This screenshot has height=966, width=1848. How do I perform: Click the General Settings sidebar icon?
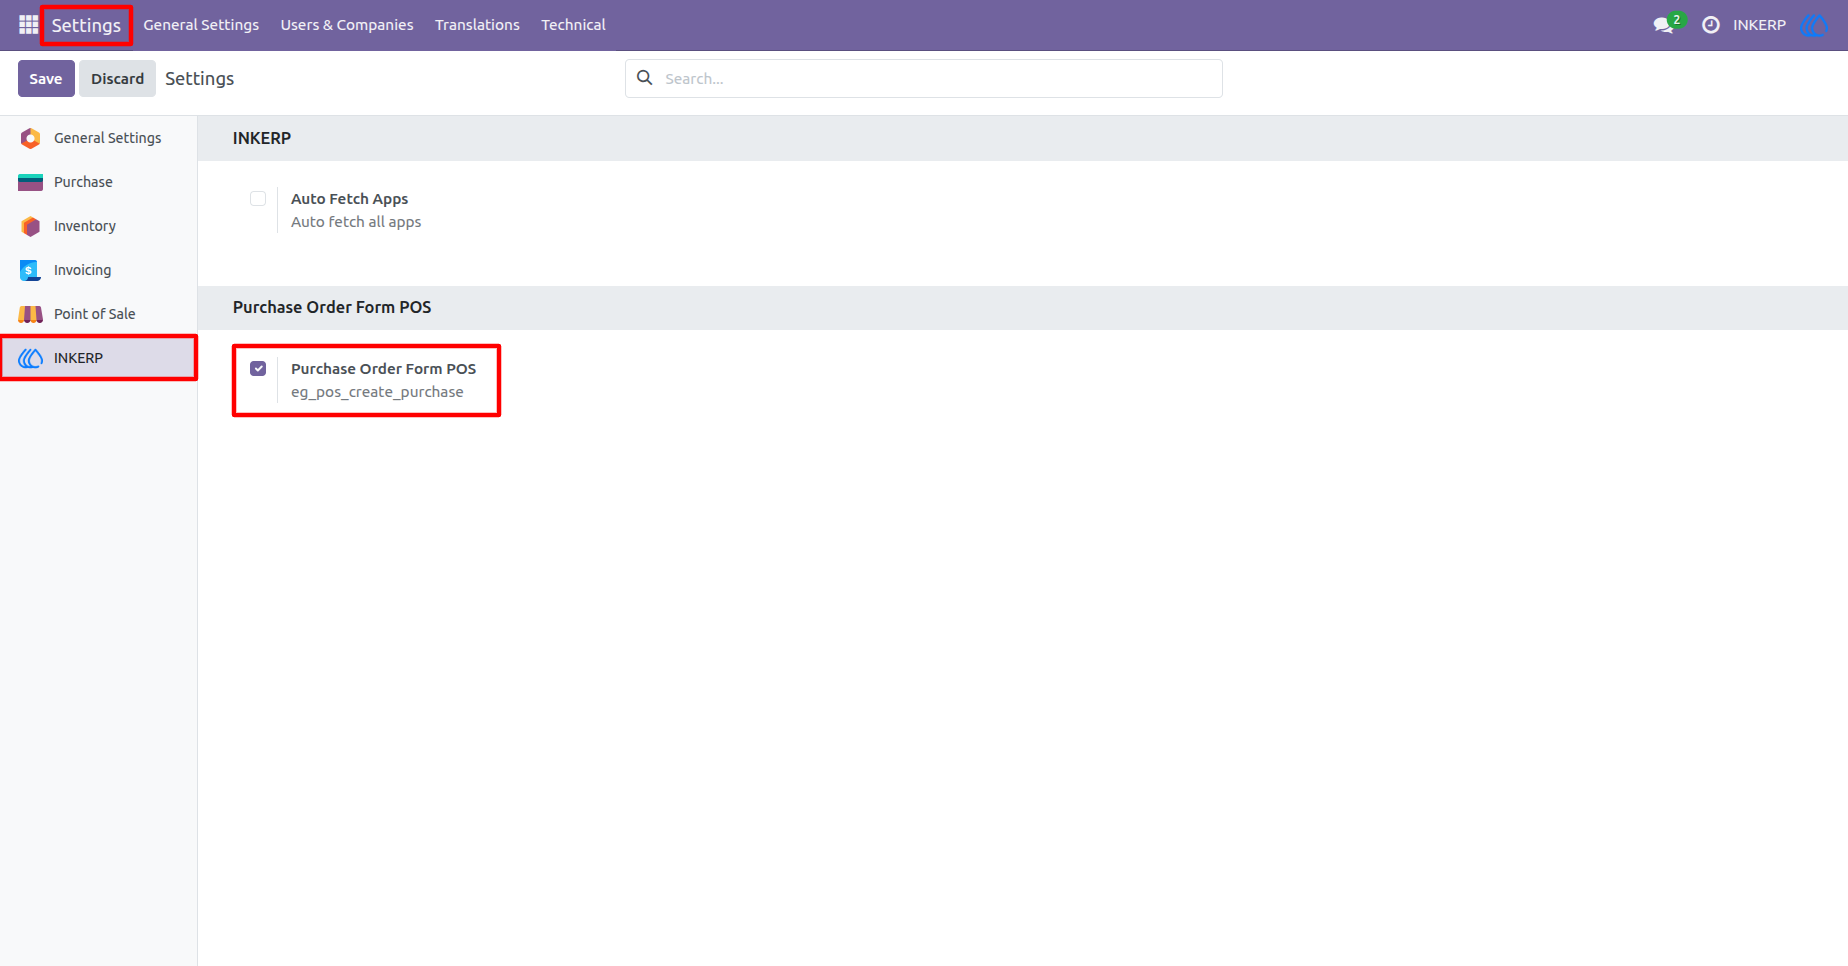point(31,138)
